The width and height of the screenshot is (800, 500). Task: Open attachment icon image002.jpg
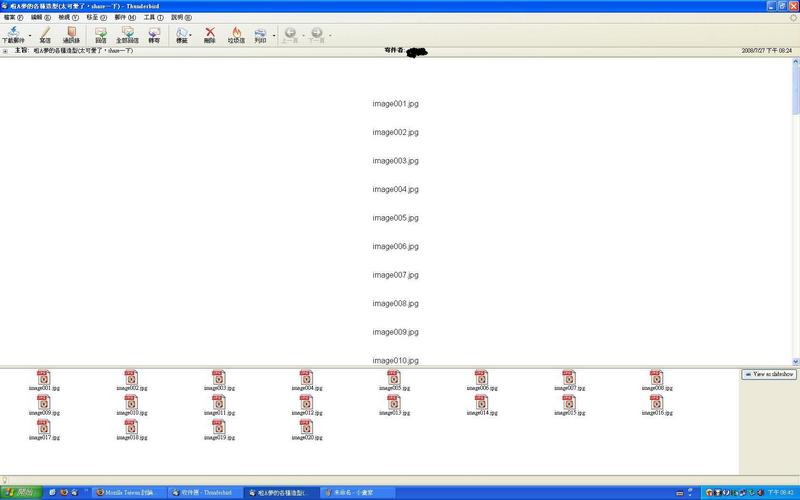[x=132, y=378]
